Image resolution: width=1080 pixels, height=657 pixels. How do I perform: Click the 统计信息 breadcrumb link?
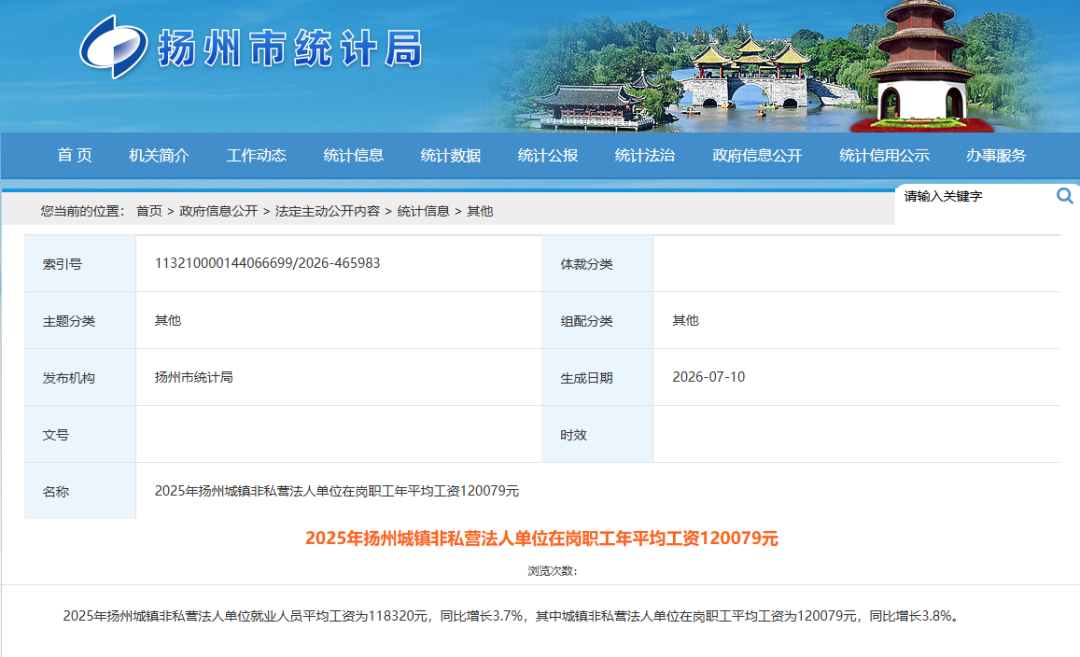[423, 211]
